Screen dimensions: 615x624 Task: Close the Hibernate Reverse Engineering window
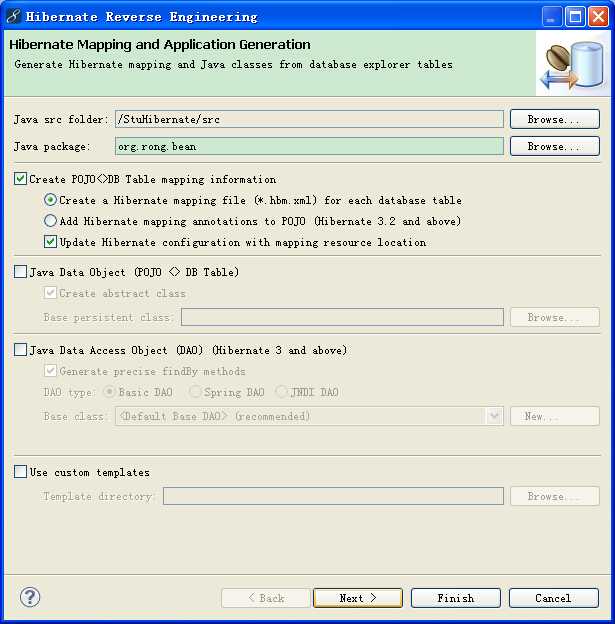click(x=598, y=17)
